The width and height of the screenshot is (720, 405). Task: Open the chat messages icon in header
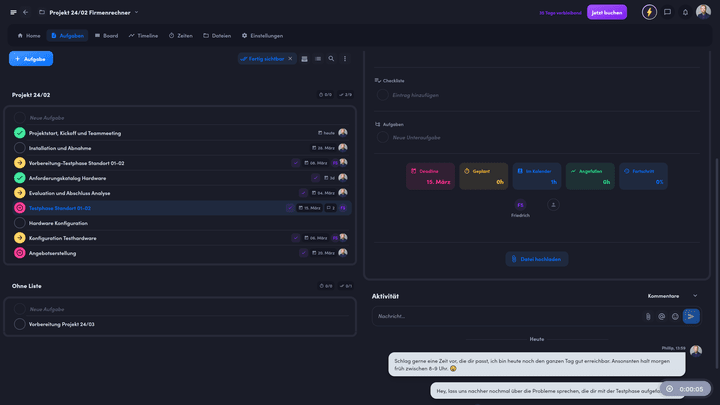pos(668,12)
